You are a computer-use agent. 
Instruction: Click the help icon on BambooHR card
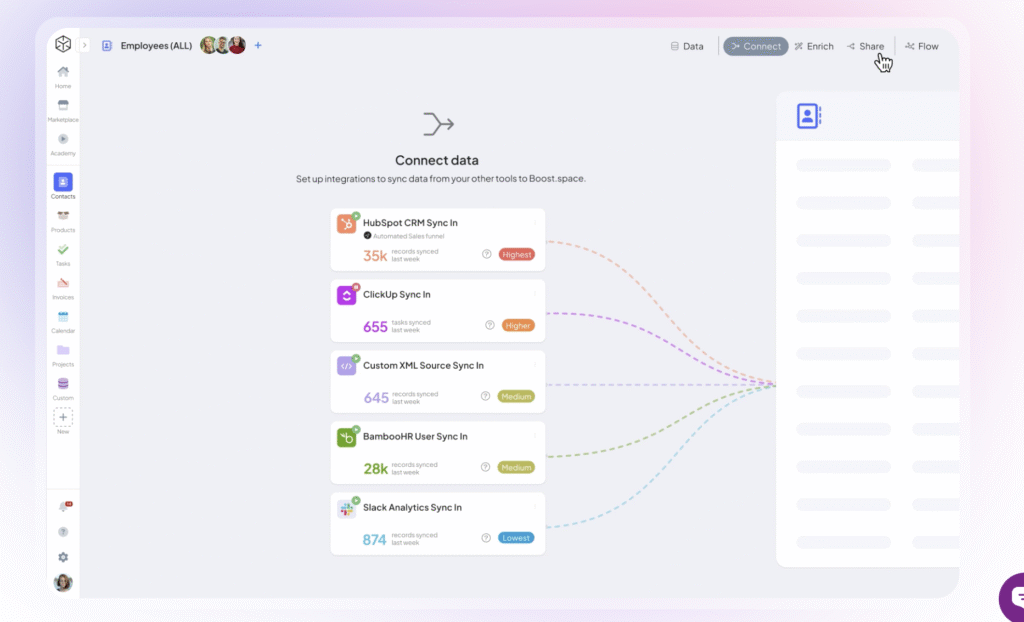[x=486, y=467]
